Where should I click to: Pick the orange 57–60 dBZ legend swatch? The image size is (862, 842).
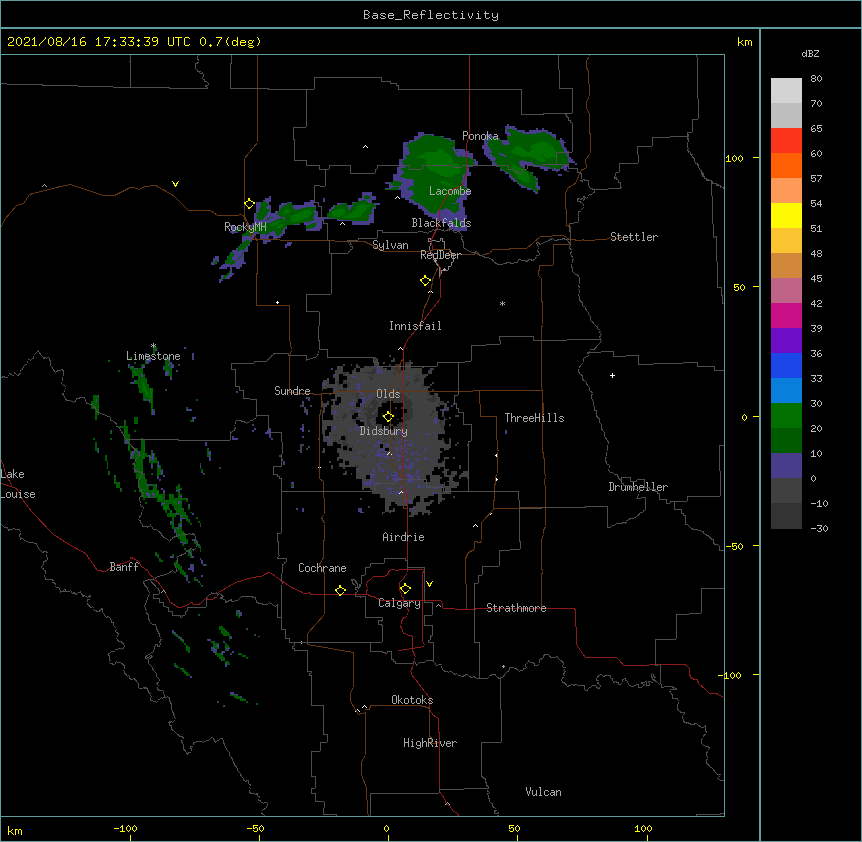point(786,165)
